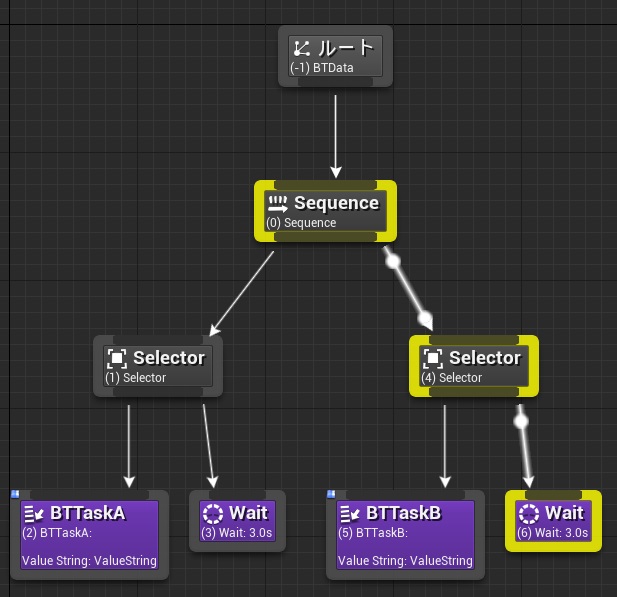Screen dimensions: 617x597
Task: Click the Sequence node's top input pin
Action: 325,185
